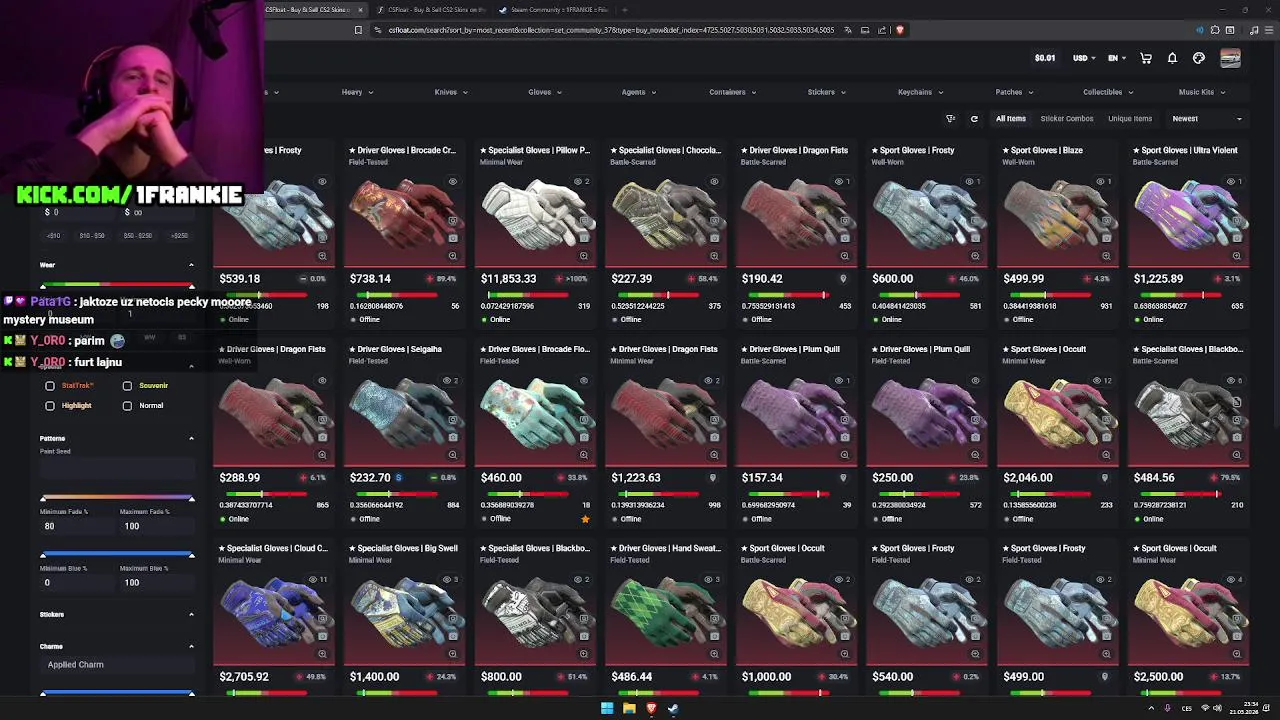Screen dimensions: 1280x720
Task: Open the Agents category menu
Action: point(638,92)
